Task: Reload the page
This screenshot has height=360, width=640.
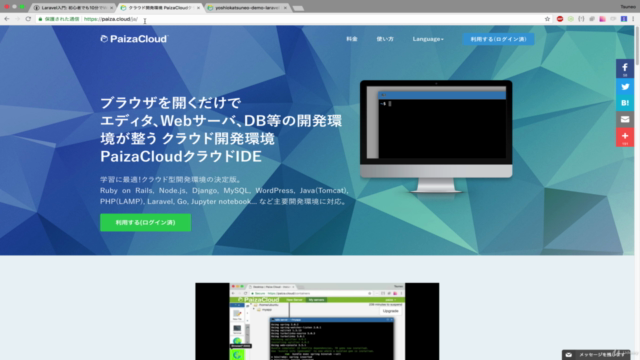Action: tap(28, 19)
